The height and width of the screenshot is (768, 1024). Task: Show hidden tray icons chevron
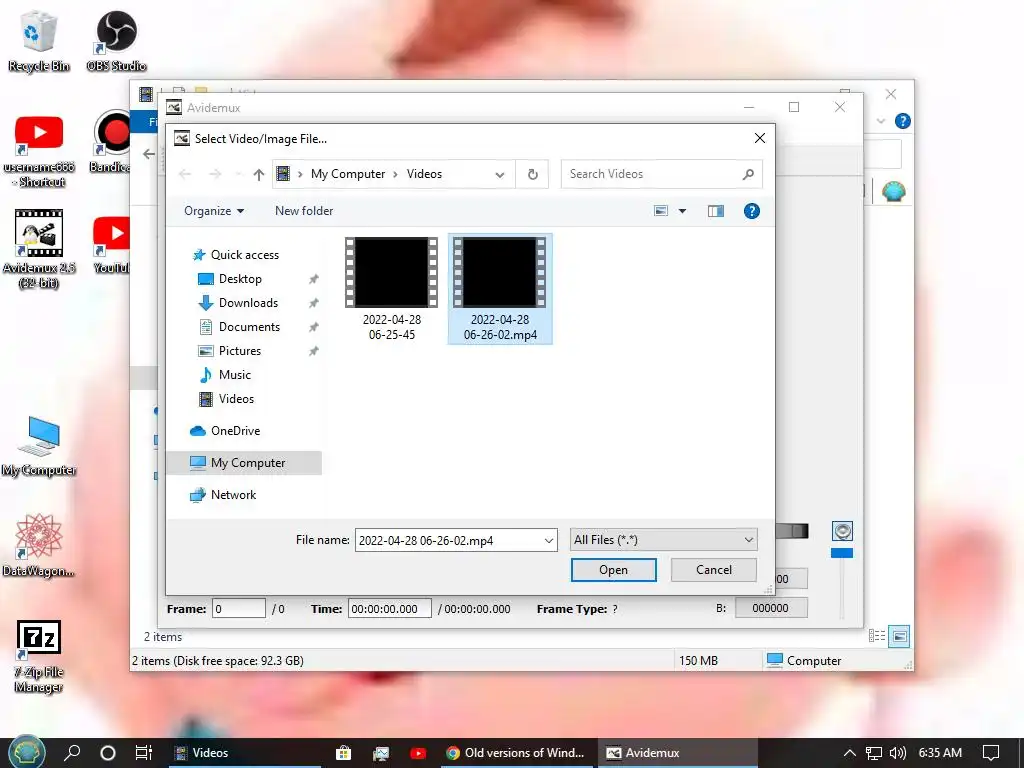pos(850,753)
